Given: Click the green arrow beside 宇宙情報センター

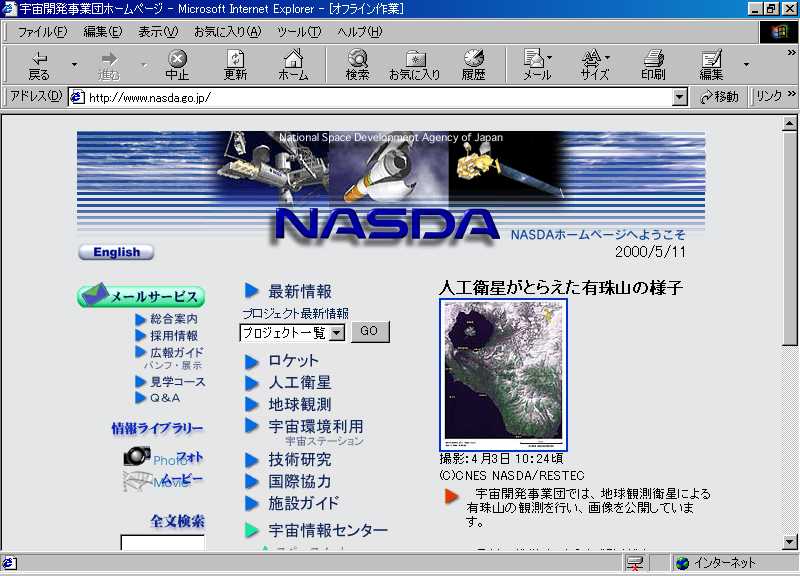Looking at the screenshot, I should (x=252, y=530).
